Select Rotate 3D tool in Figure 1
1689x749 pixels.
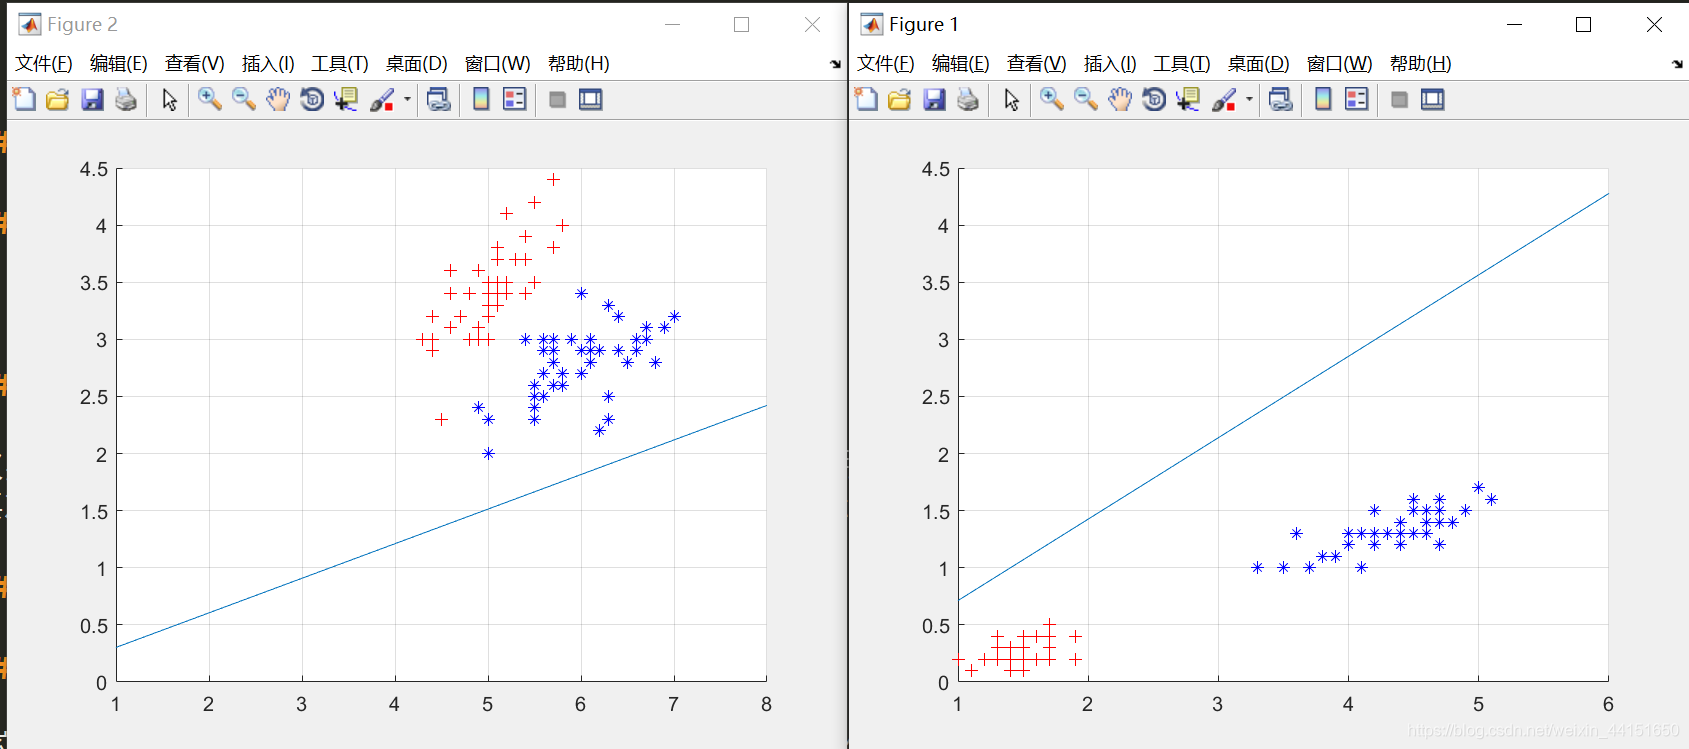[1154, 99]
